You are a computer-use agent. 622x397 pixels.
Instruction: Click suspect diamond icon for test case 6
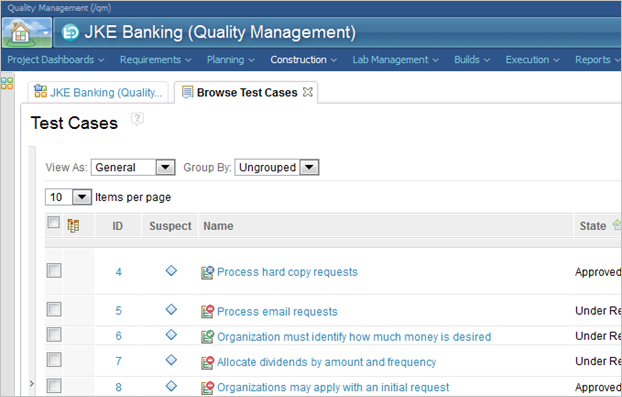pos(171,335)
